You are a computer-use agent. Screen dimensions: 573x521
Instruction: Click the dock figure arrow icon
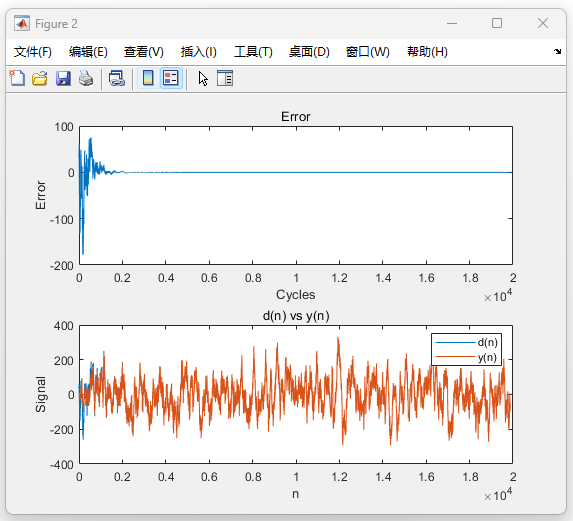[557, 52]
